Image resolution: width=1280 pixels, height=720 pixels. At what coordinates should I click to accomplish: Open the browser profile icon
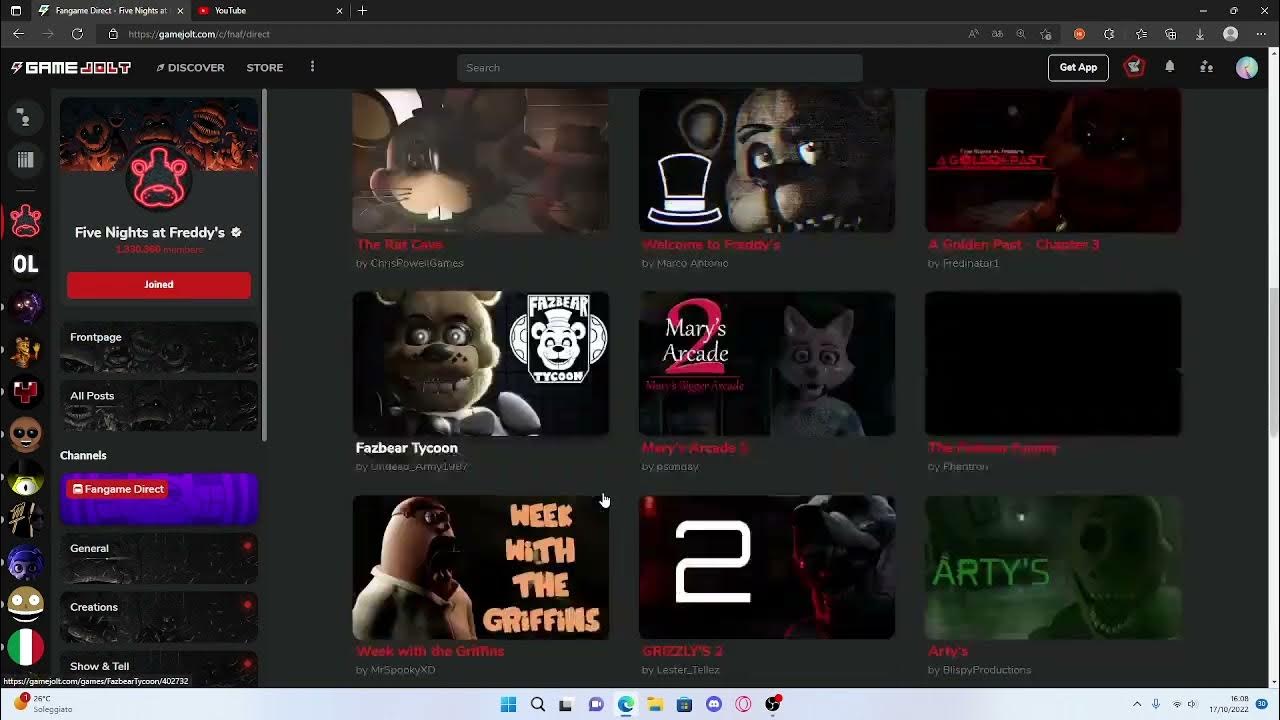pos(1231,34)
